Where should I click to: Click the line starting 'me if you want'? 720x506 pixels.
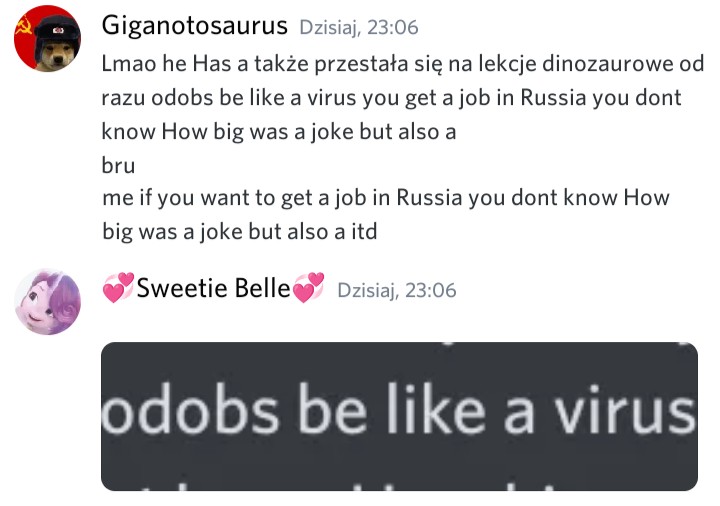pyautogui.click(x=386, y=198)
